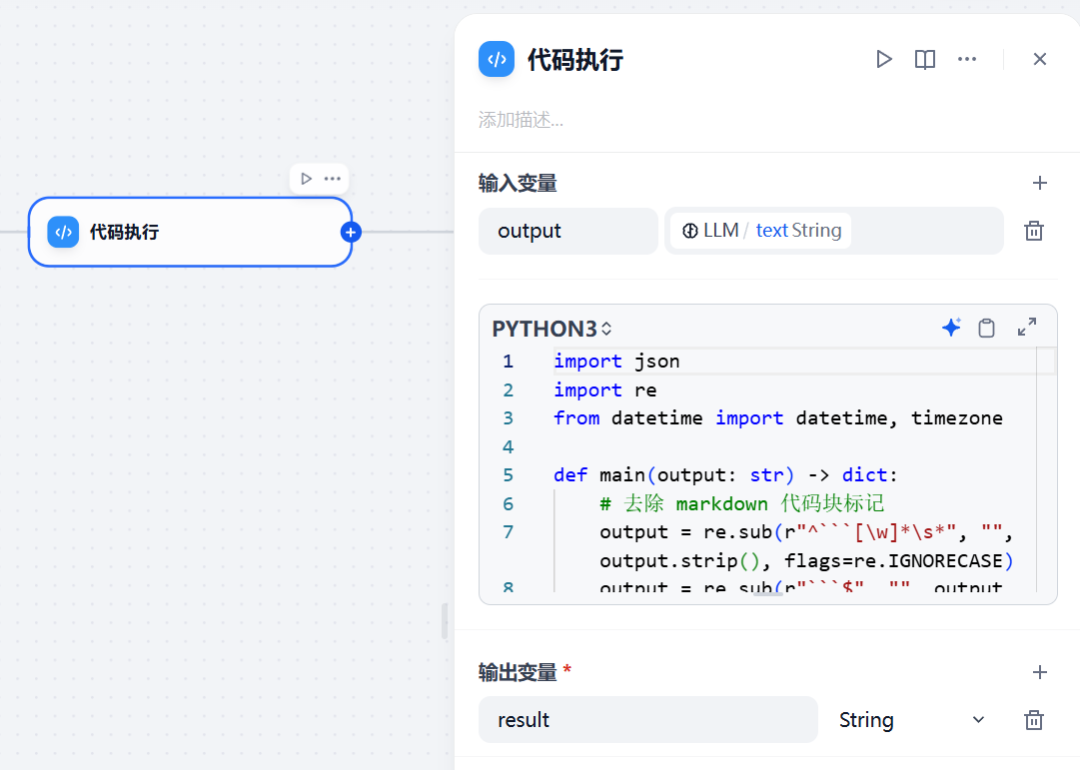Image resolution: width=1080 pixels, height=770 pixels.
Task: Edit the result output variable name
Action: point(648,720)
